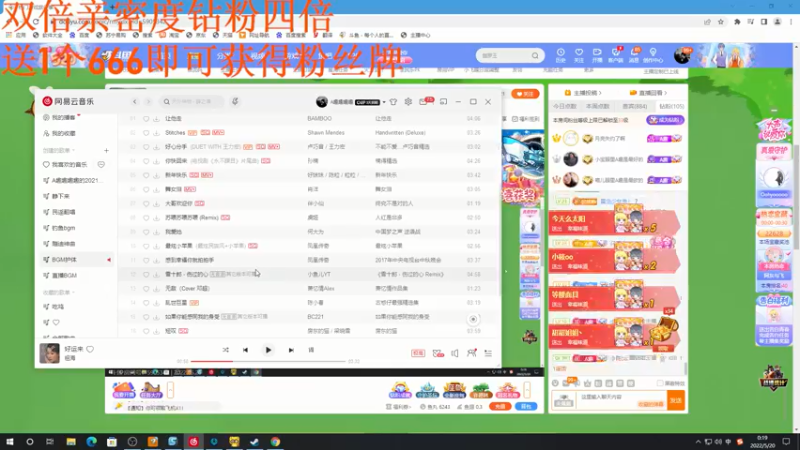The width and height of the screenshot is (800, 450).
Task: Activate voice recognition microphone icon
Action: (235, 102)
